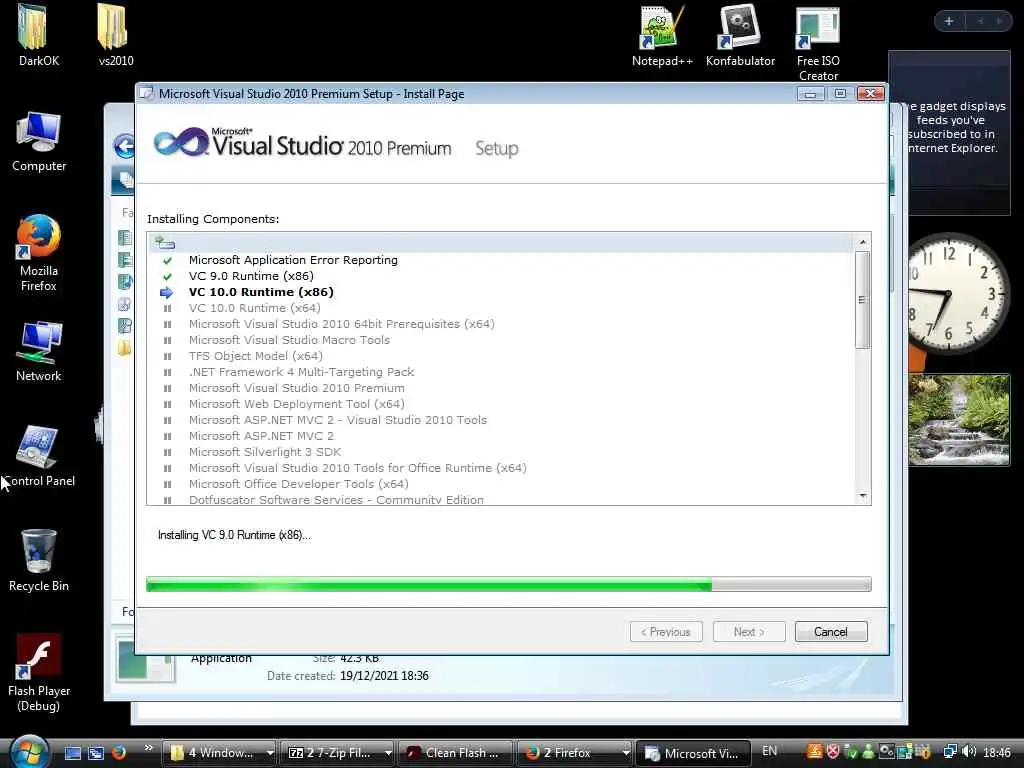Switch to Microsoft Vi... taskbar button
Viewport: 1024px width, 768px height.
pyautogui.click(x=692, y=753)
